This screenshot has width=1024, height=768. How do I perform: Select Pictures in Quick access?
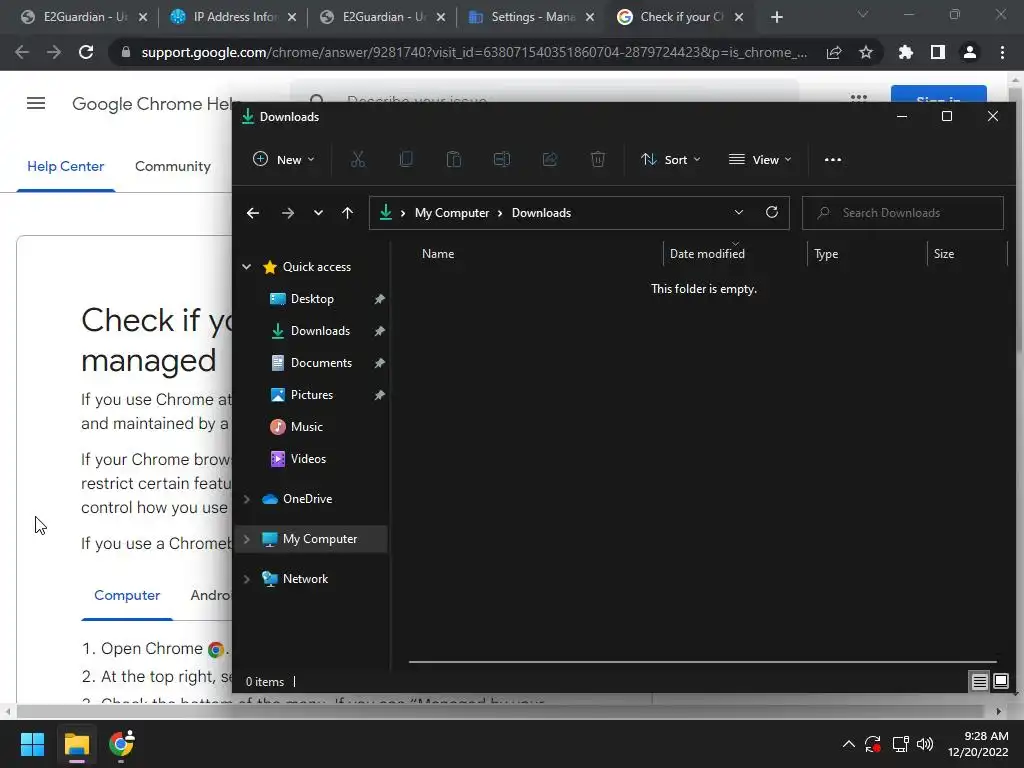(x=312, y=394)
